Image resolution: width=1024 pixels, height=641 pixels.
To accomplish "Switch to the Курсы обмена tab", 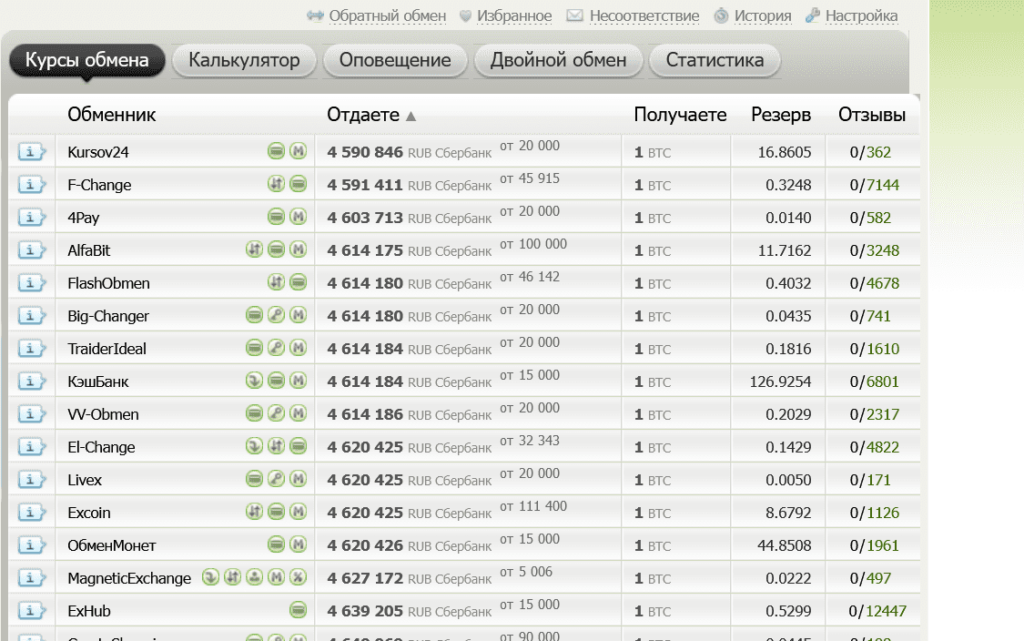I will (87, 60).
